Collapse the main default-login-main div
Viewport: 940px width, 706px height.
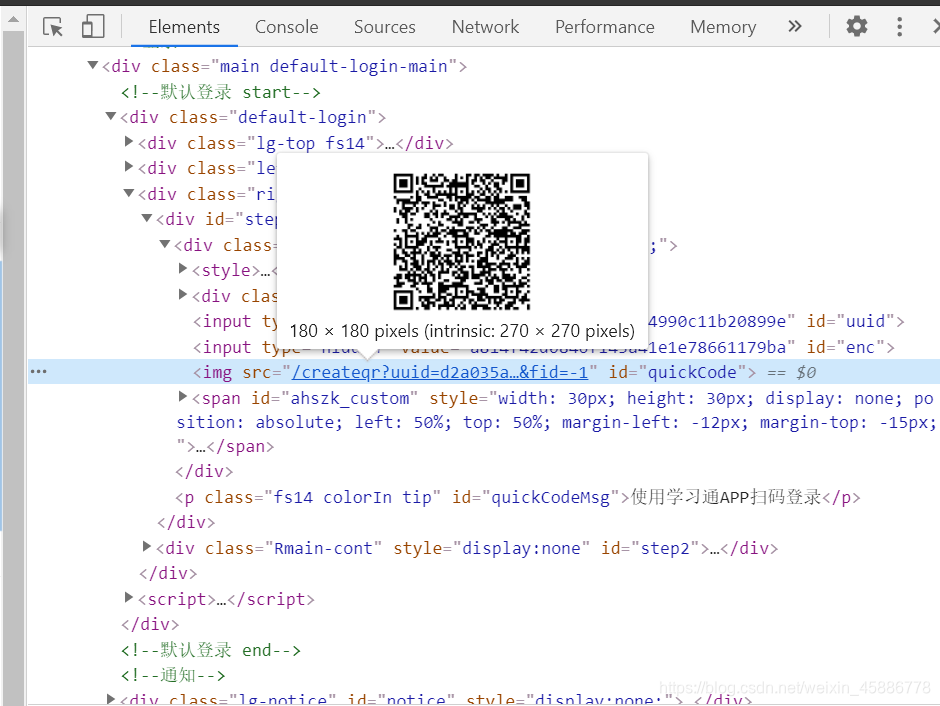click(x=92, y=65)
